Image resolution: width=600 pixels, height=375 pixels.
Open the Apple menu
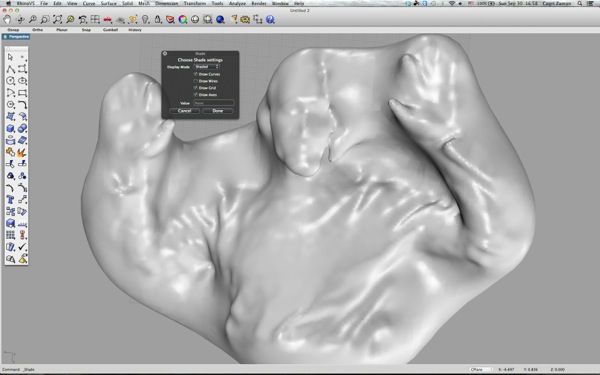8,3
